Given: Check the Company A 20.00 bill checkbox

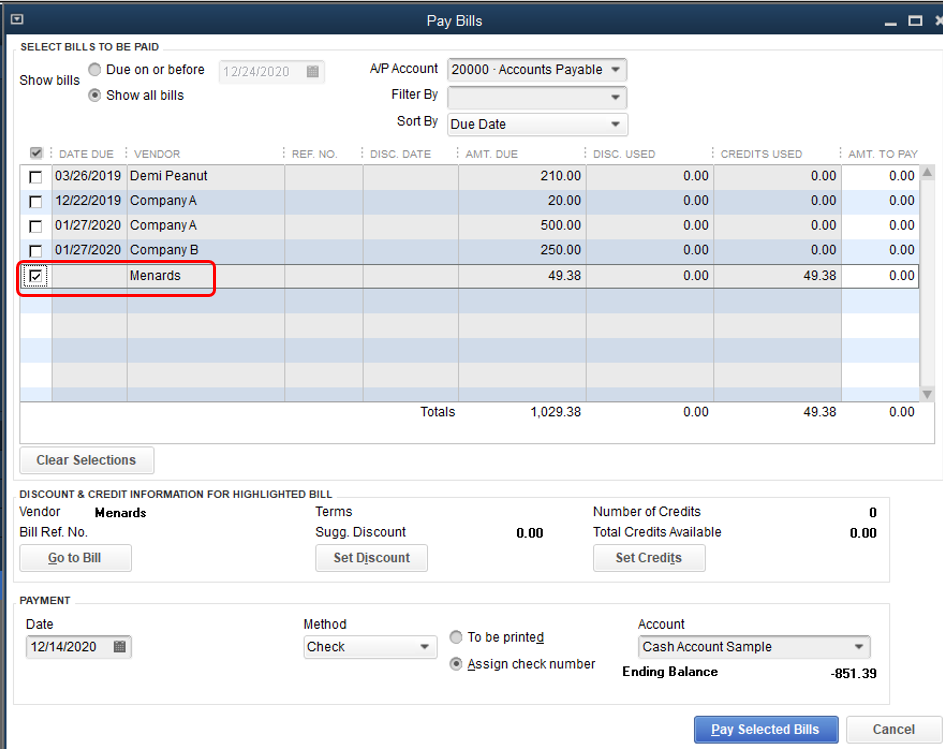Looking at the screenshot, I should tap(35, 202).
